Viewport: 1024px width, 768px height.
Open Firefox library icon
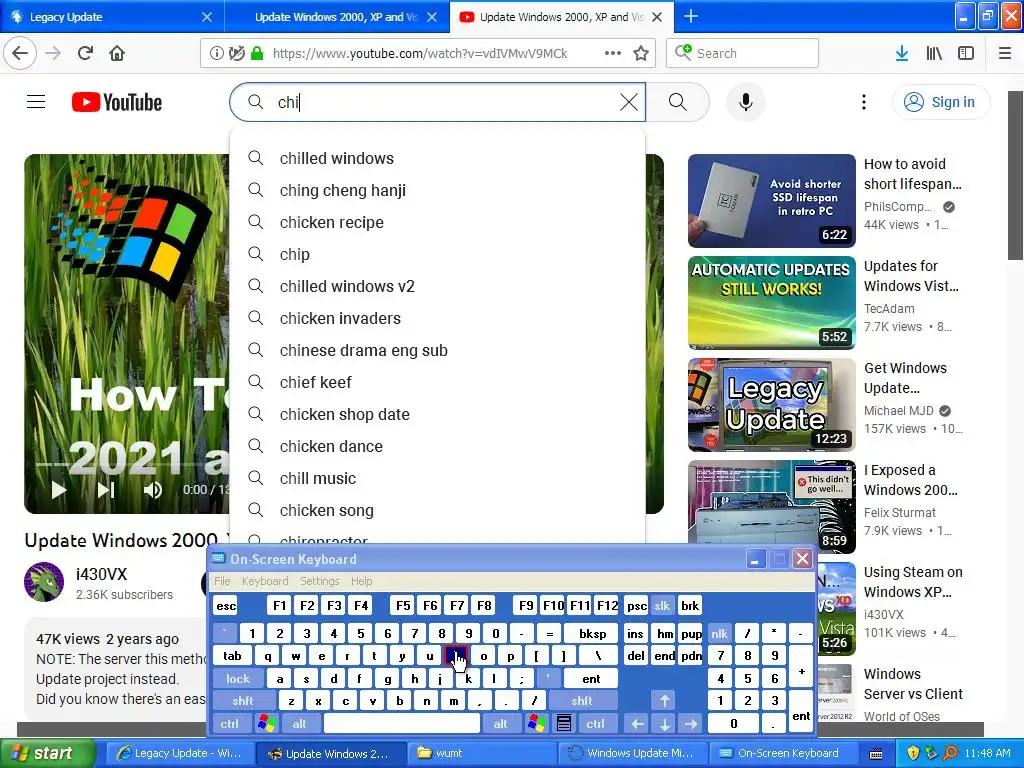click(934, 53)
